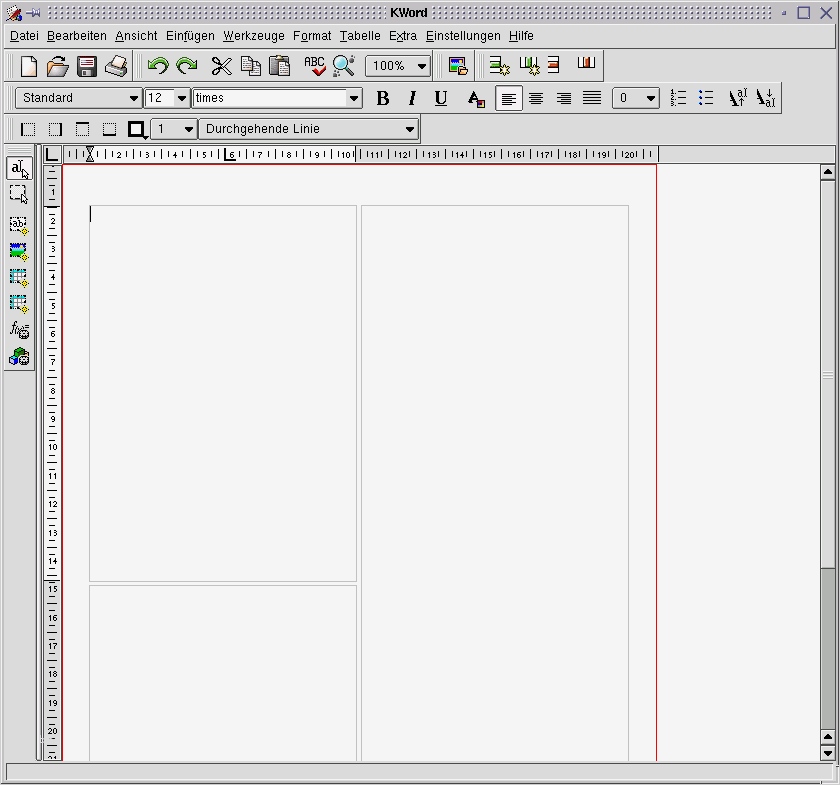Image resolution: width=840 pixels, height=785 pixels.
Task: Print the document with the printer icon
Action: coord(116,66)
